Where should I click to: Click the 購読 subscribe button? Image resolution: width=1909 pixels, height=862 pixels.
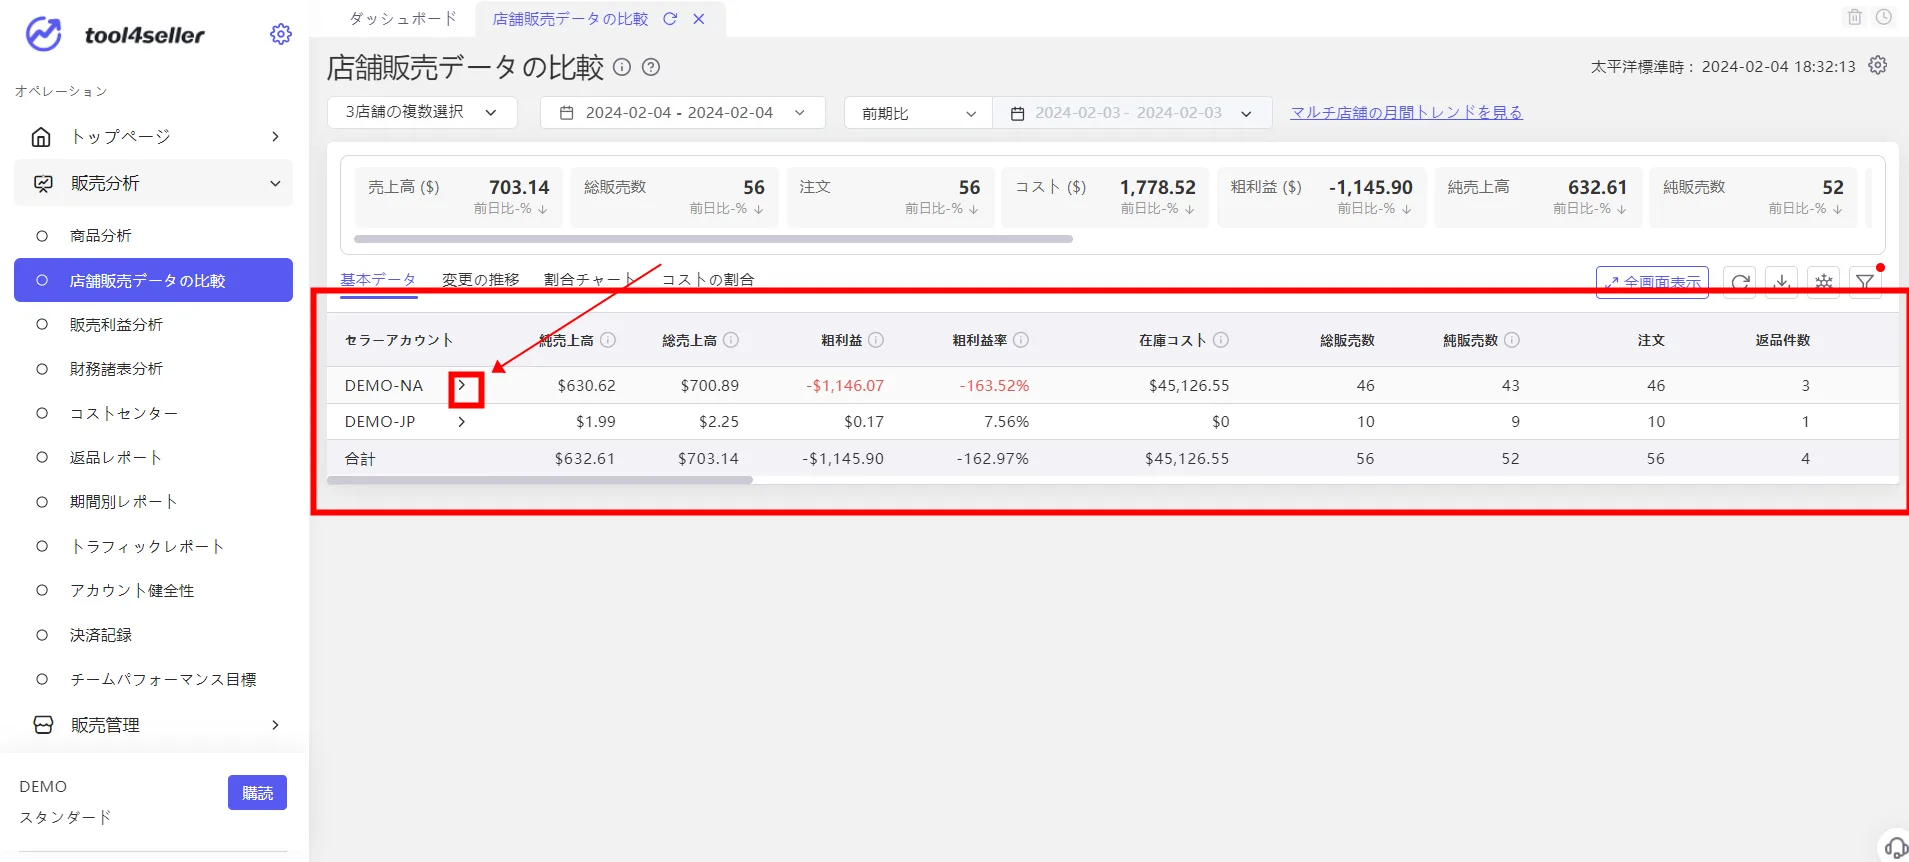click(257, 793)
